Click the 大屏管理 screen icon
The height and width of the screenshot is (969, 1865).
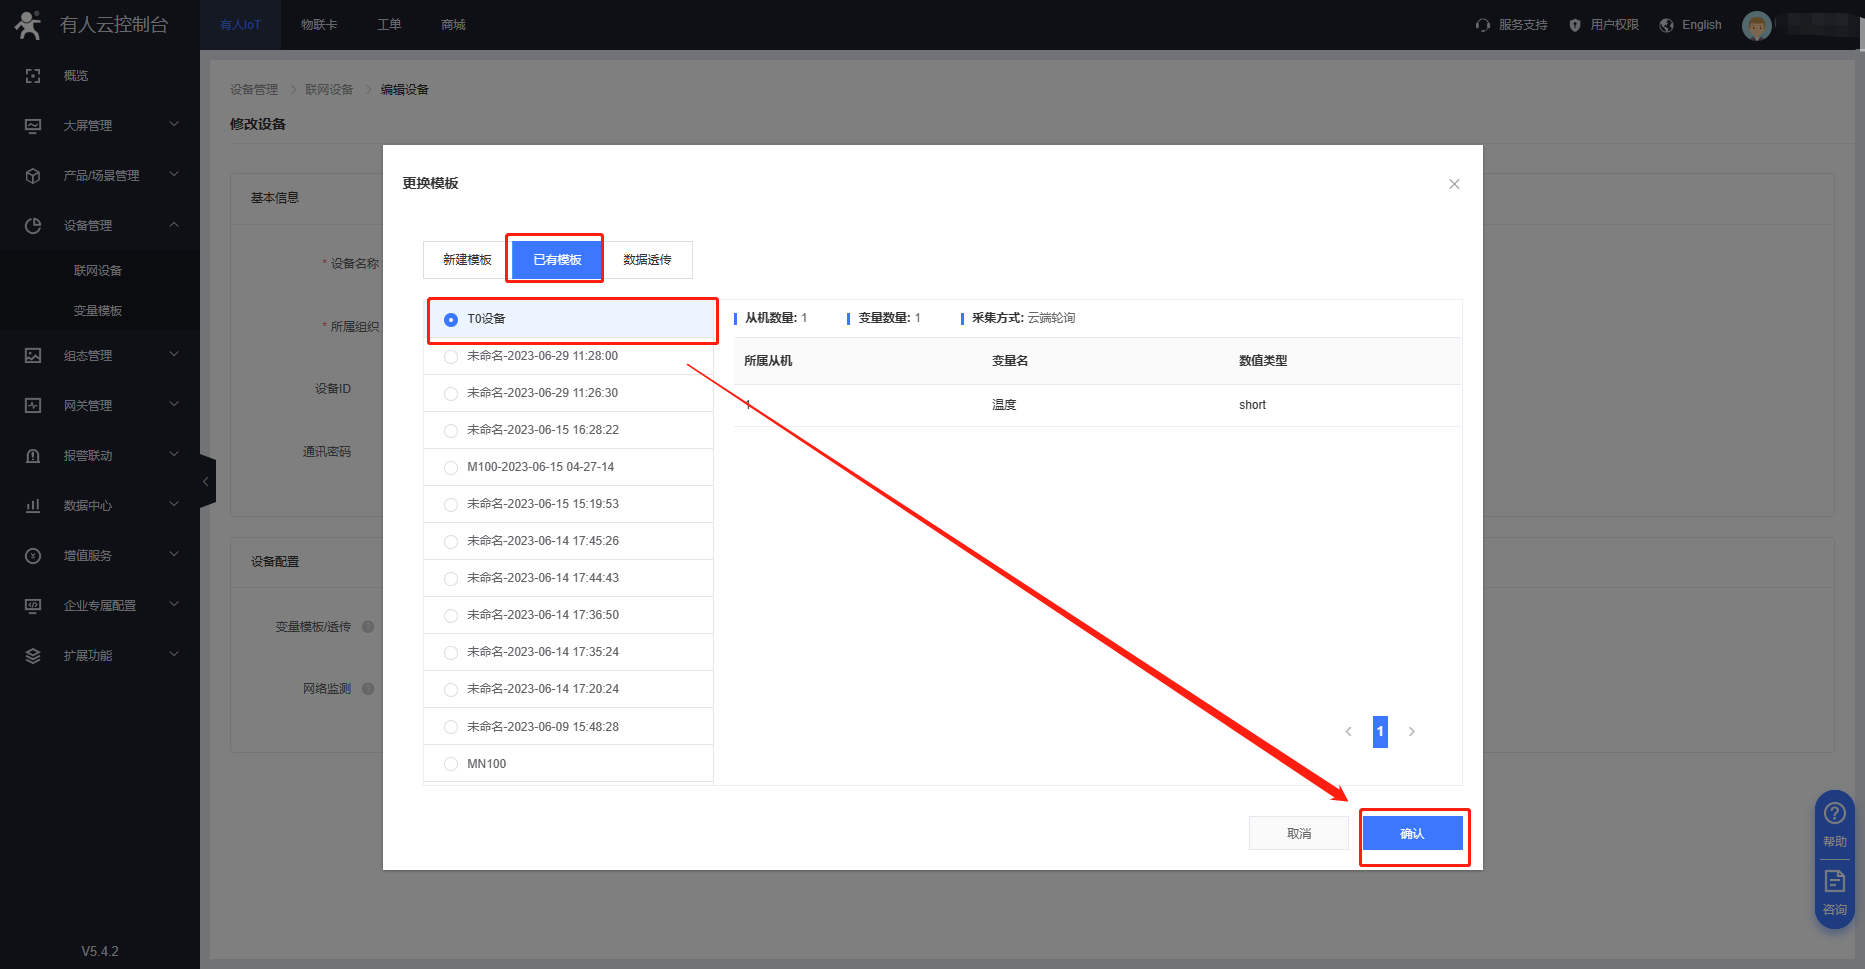pos(33,126)
